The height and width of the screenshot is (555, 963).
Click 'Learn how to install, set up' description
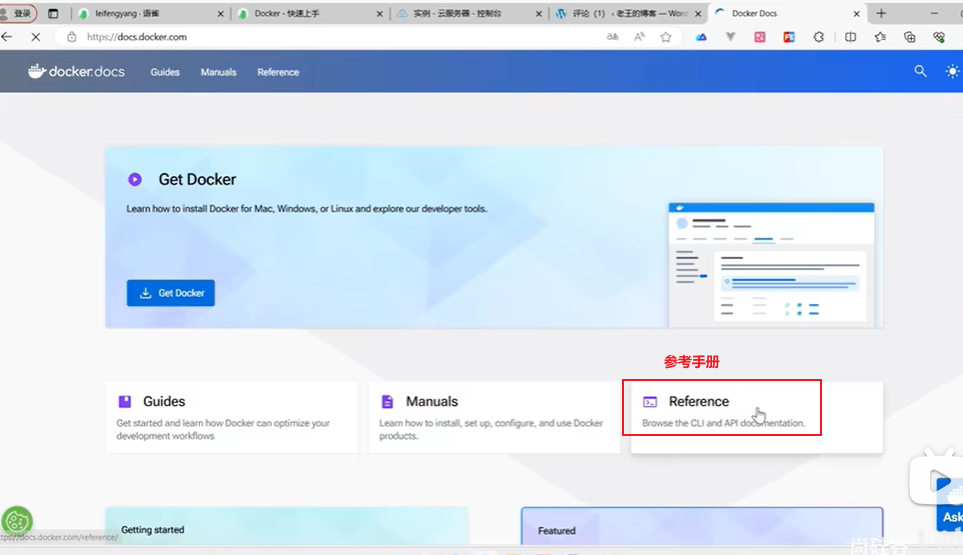(491, 429)
